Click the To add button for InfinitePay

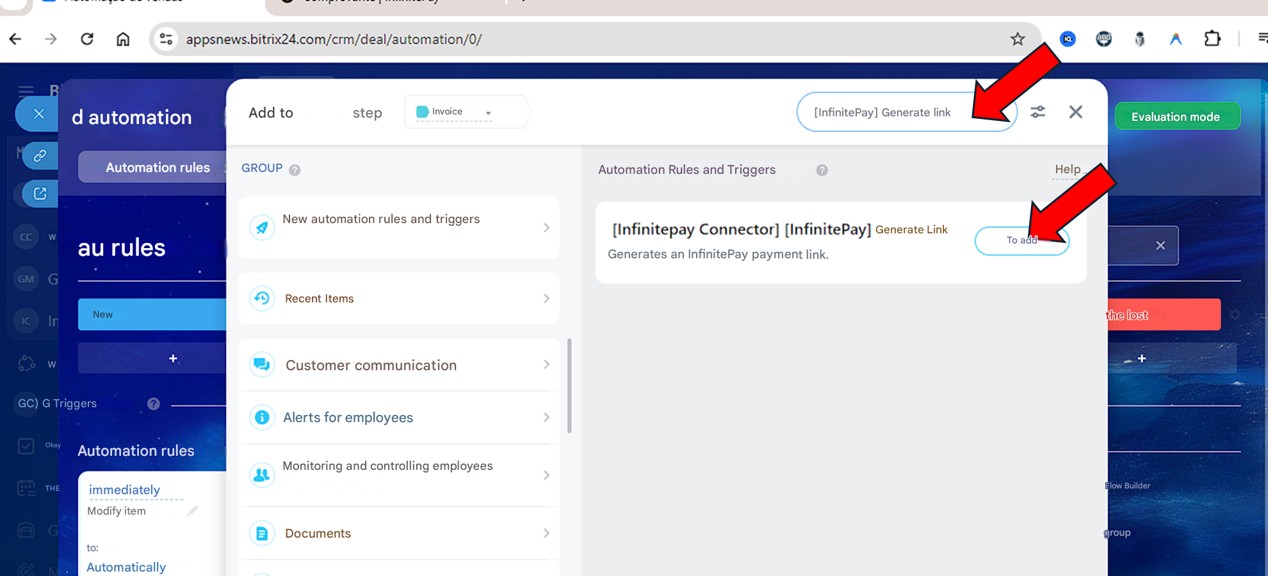point(1021,240)
